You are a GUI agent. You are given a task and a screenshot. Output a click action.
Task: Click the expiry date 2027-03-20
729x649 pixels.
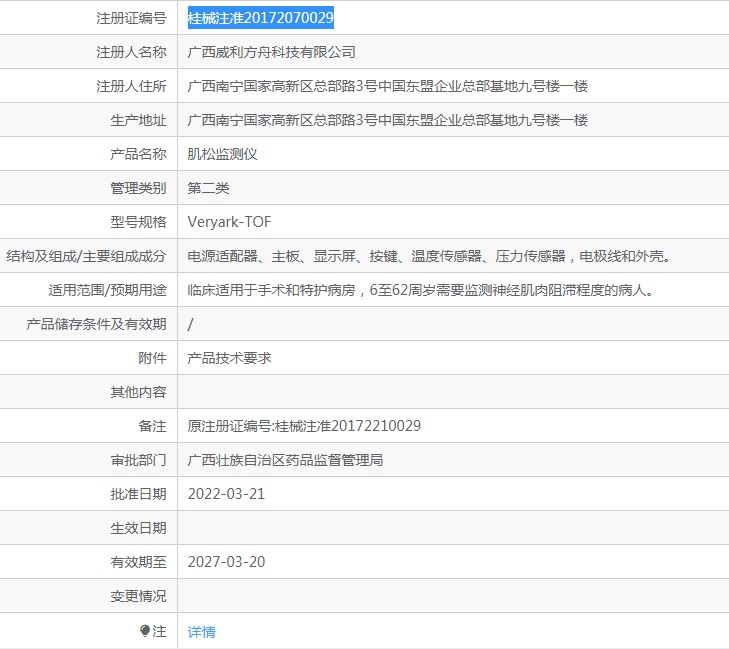tap(226, 562)
